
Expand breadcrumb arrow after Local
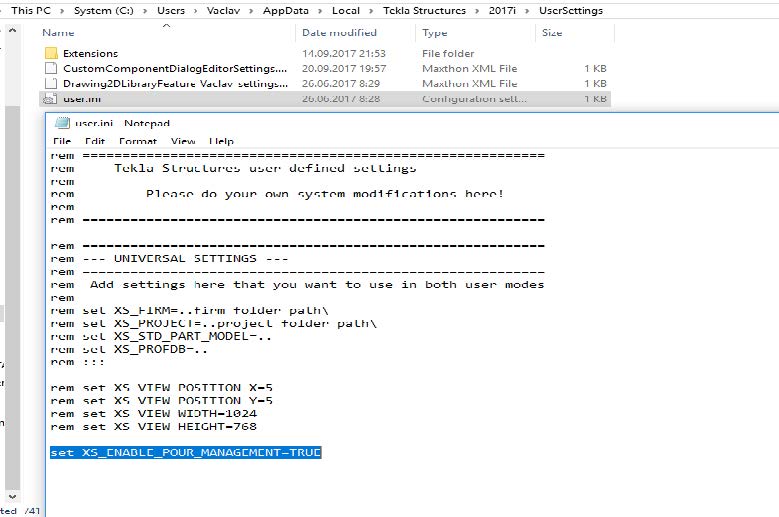371,11
